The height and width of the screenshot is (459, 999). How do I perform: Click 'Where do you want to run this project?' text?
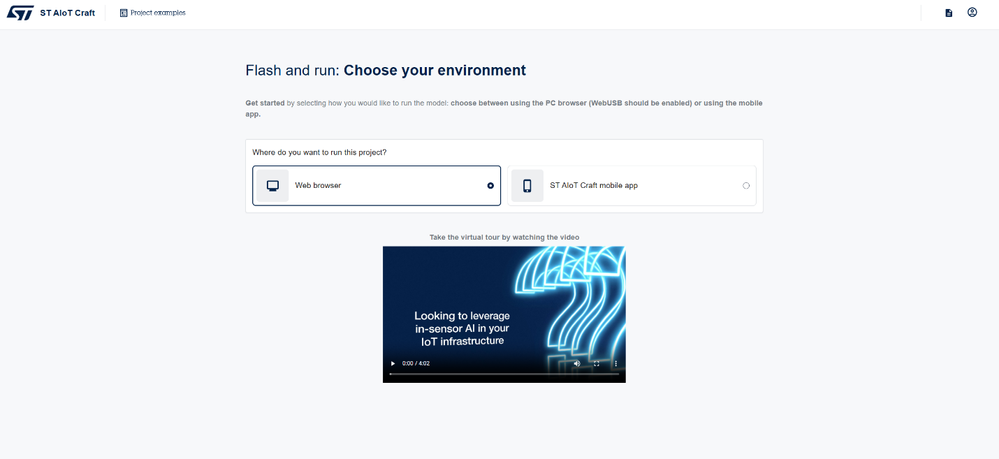coord(319,152)
